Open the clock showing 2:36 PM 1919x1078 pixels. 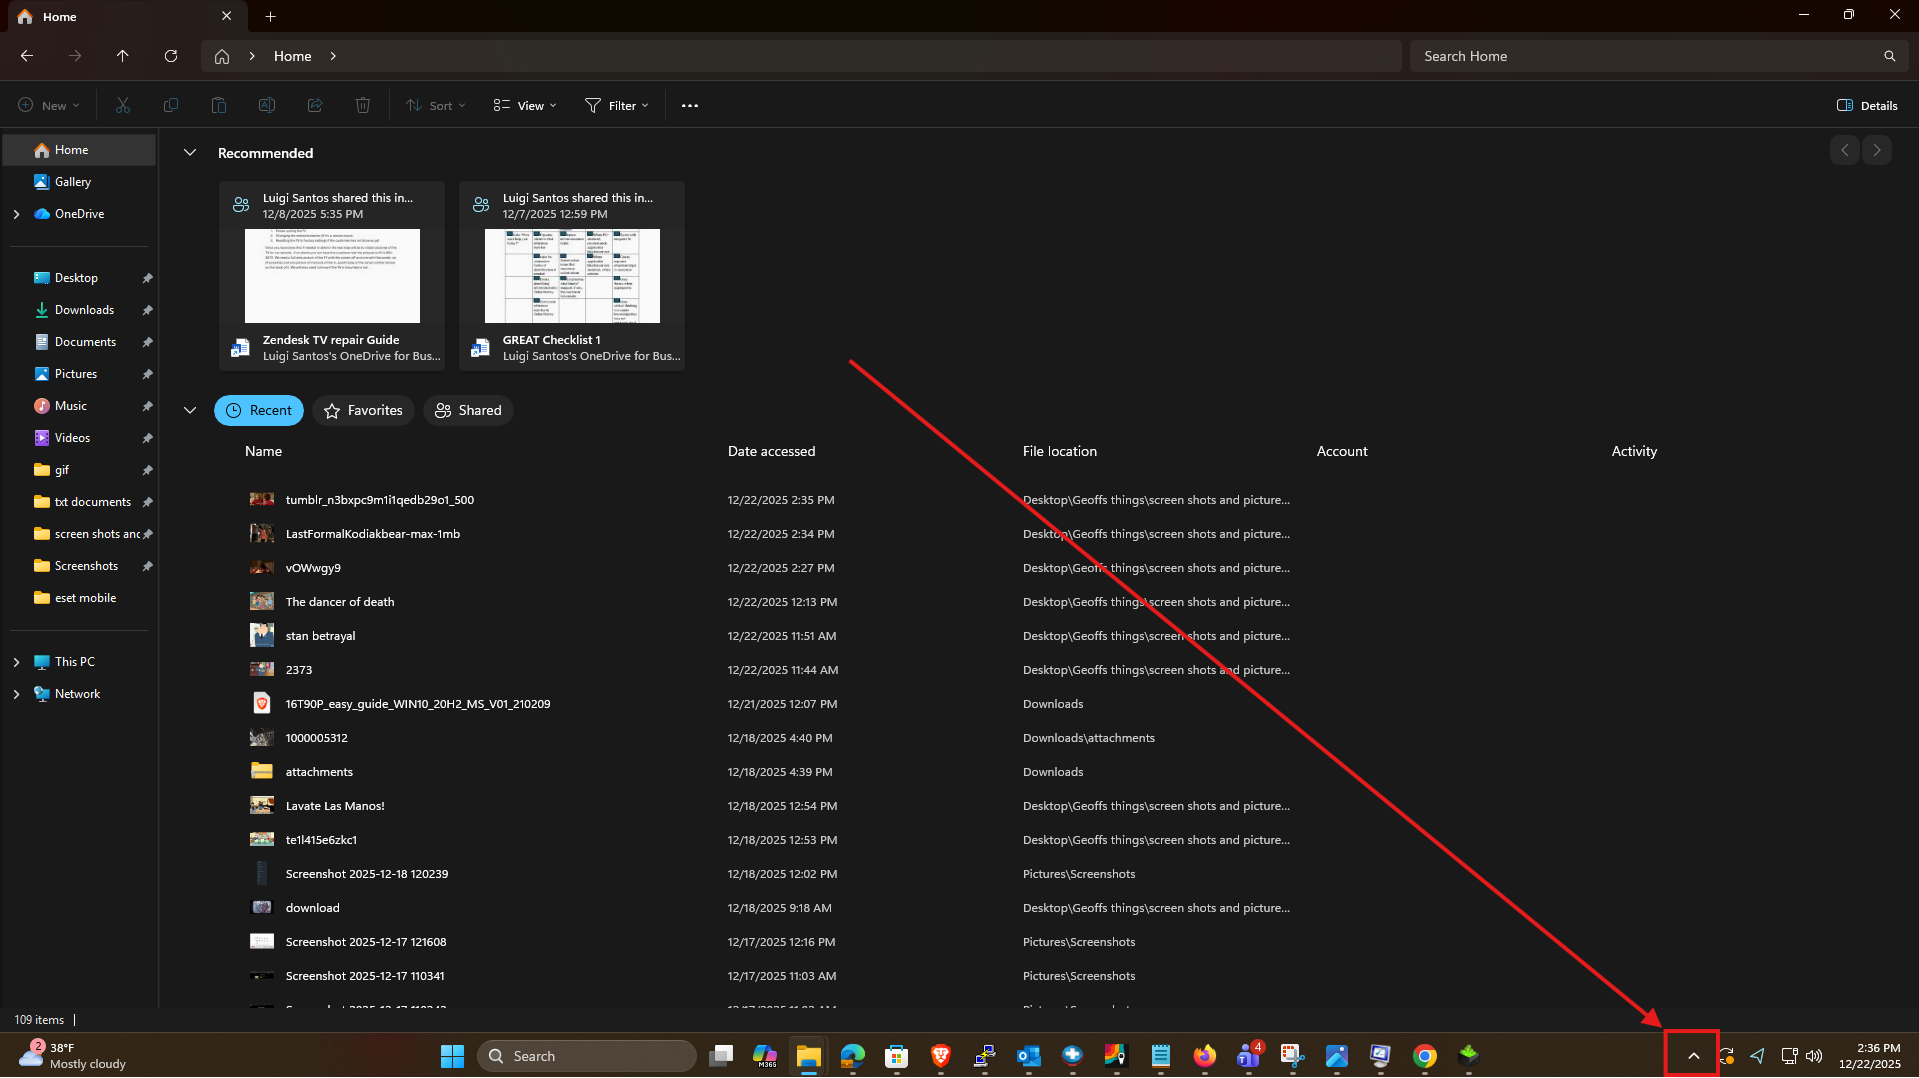(1869, 1056)
